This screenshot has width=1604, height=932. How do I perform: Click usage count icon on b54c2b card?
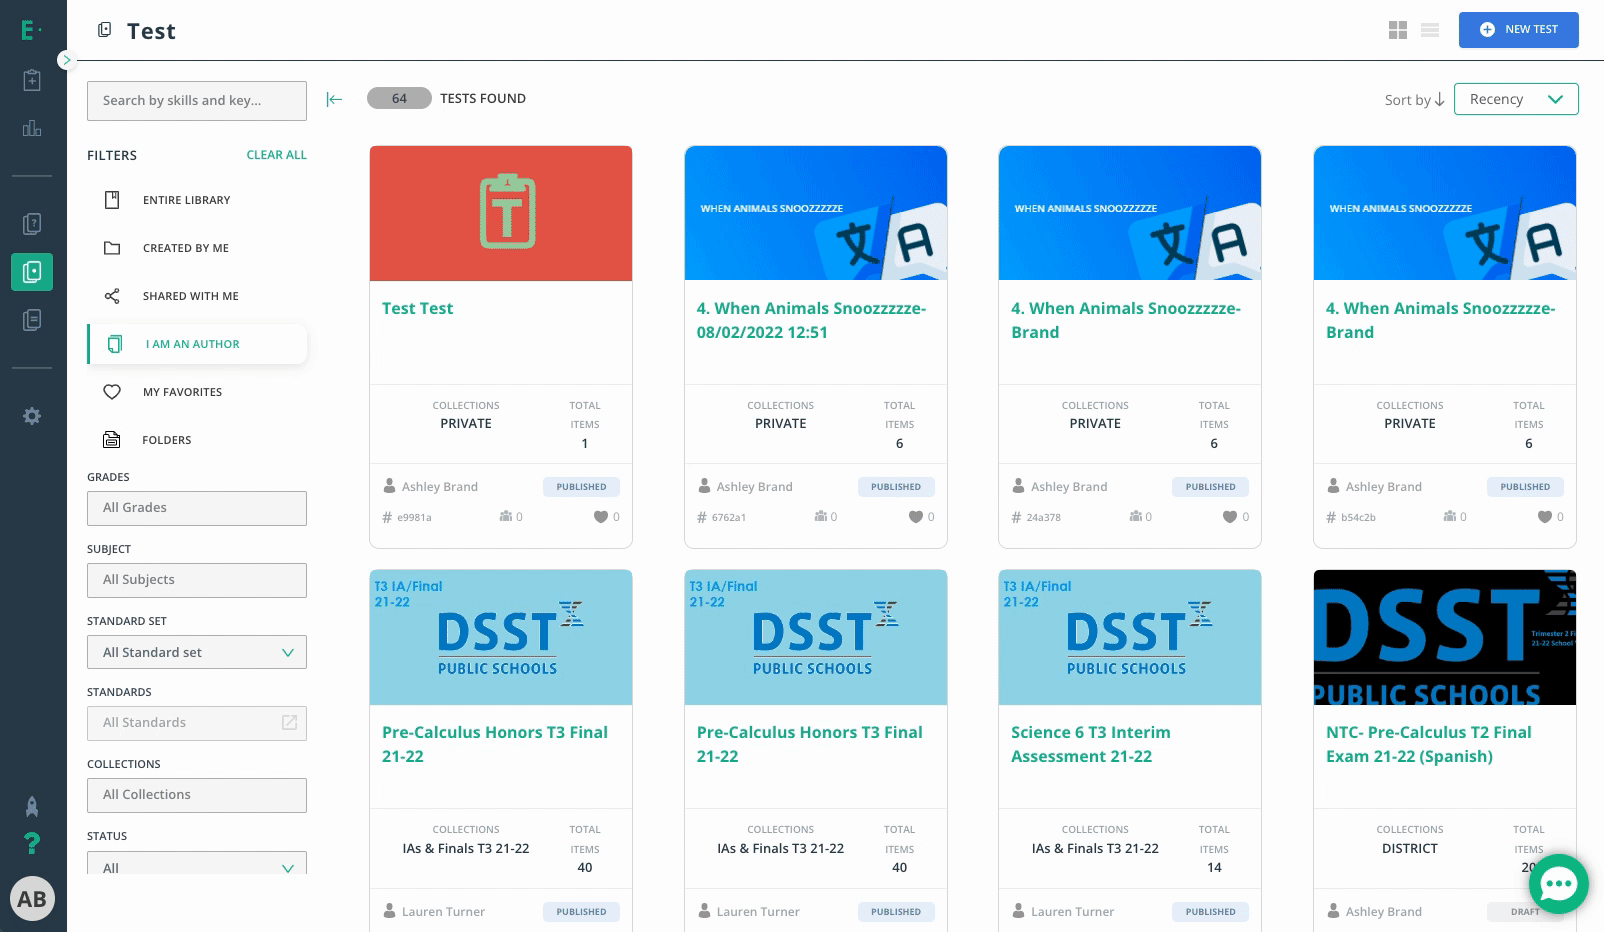1449,517
